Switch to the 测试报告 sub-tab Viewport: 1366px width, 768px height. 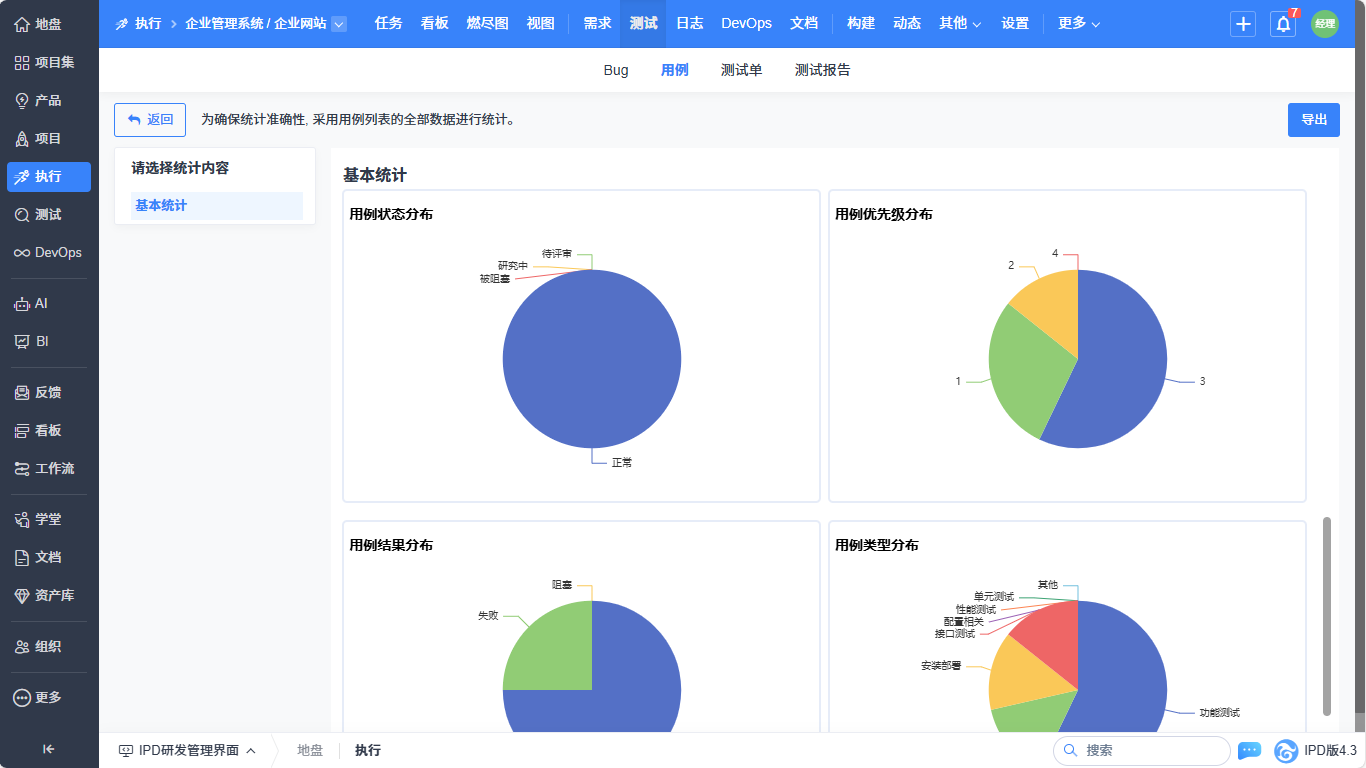pos(823,70)
